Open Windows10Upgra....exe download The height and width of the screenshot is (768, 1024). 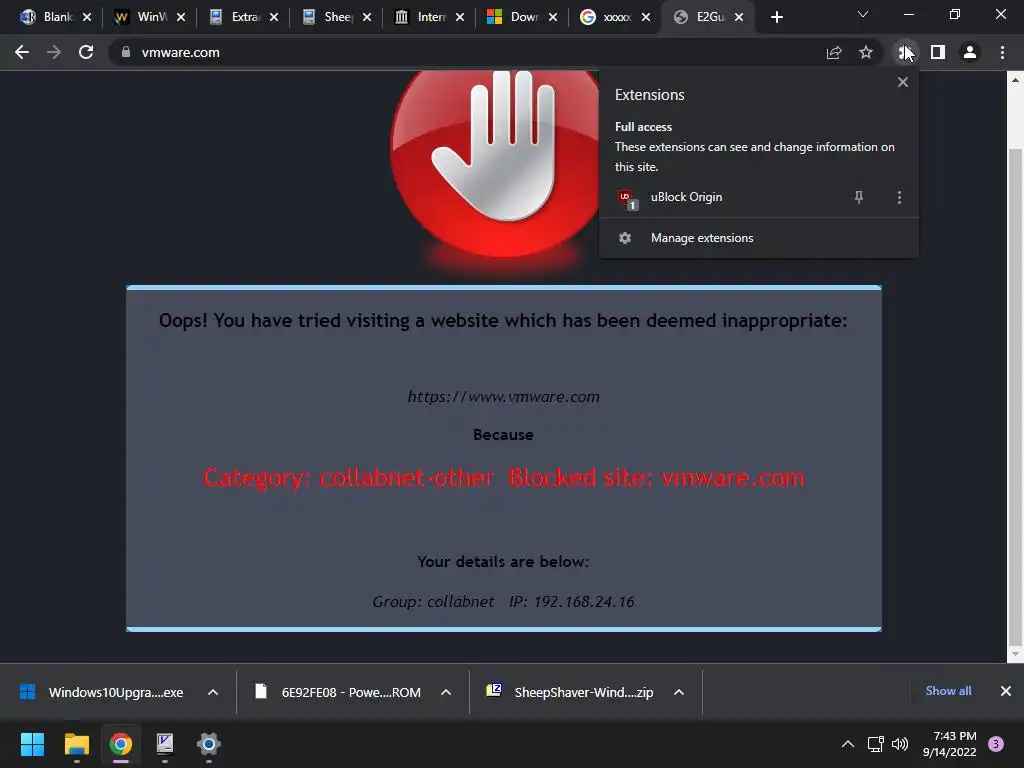point(102,692)
